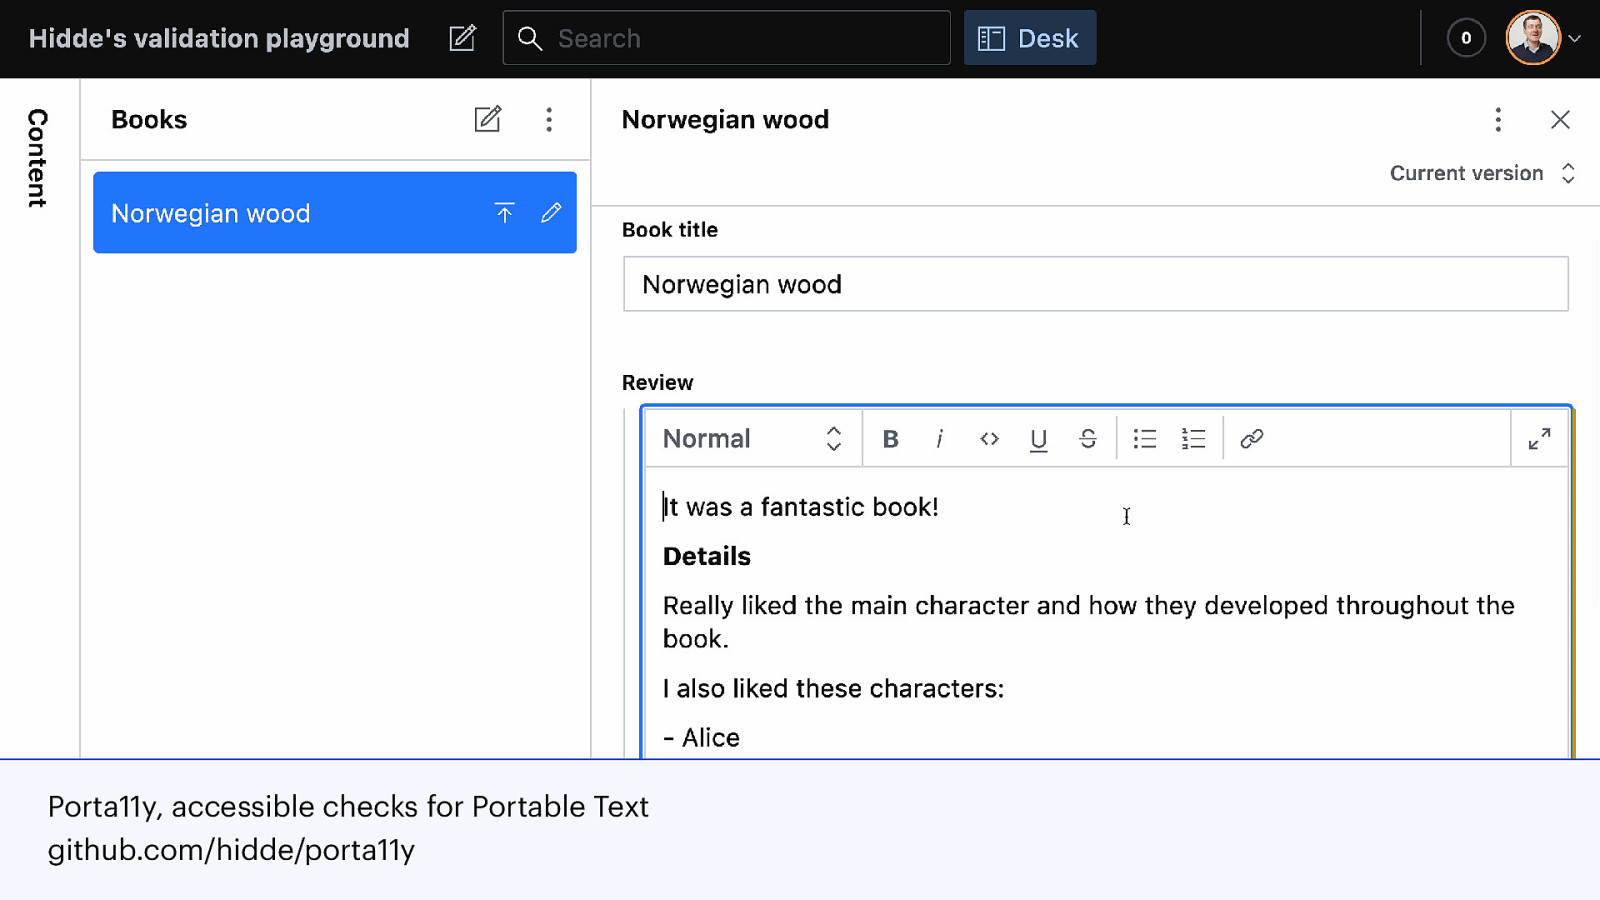This screenshot has width=1600, height=900.
Task: Click the publish arrow icon on Norwegian wood
Action: click(x=504, y=213)
